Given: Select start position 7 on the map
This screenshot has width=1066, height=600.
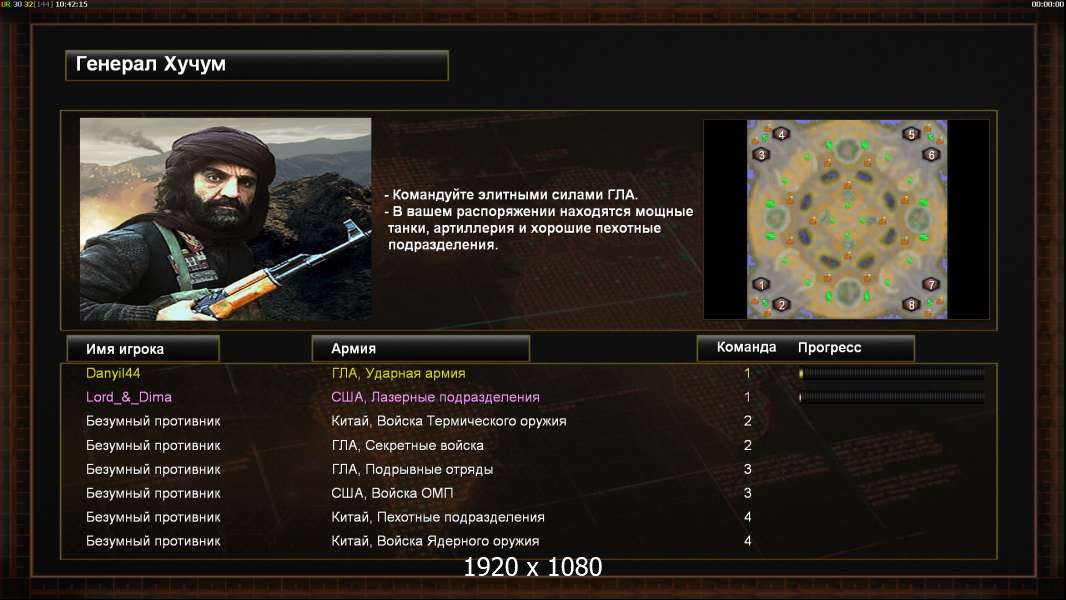Looking at the screenshot, I should 931,284.
